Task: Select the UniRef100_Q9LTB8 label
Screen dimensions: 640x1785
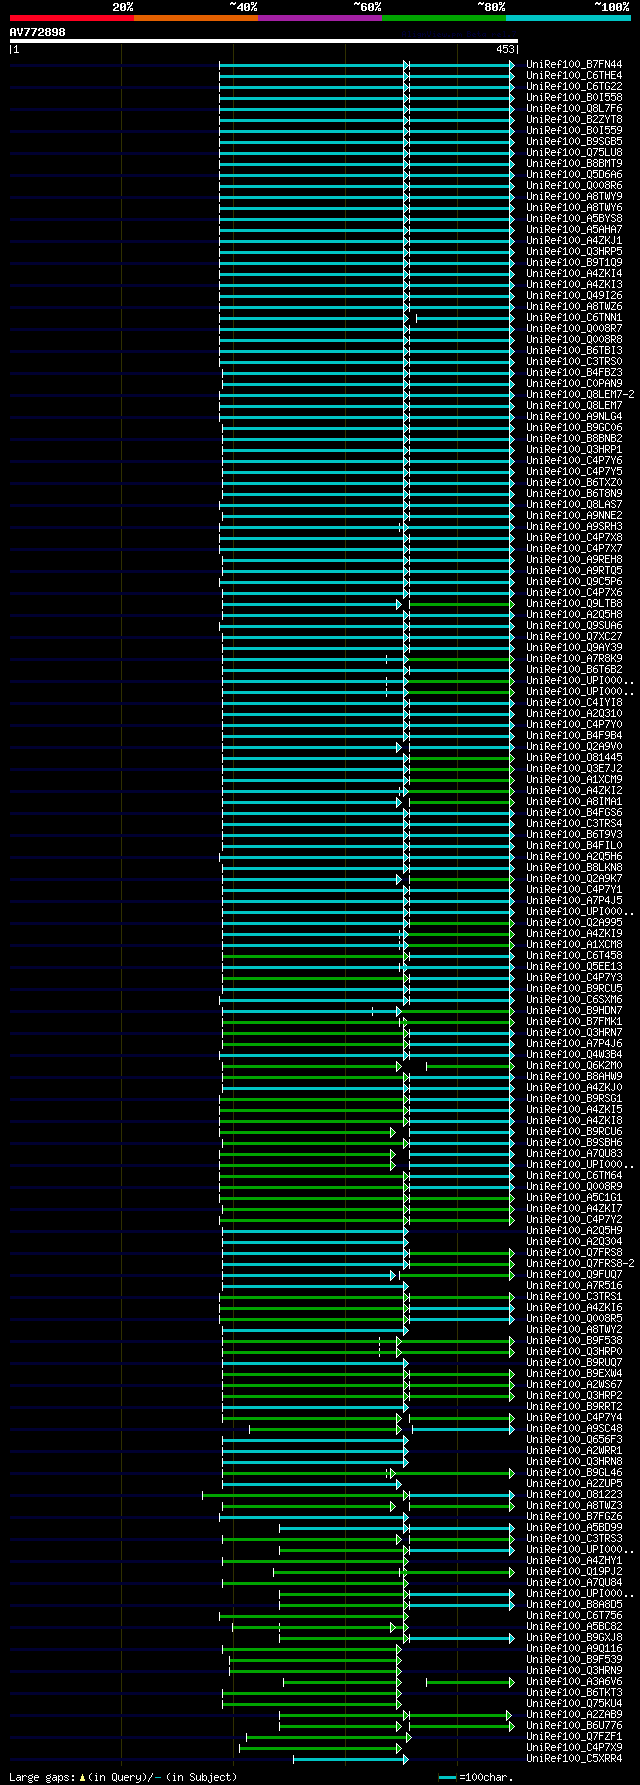Action: [574, 603]
